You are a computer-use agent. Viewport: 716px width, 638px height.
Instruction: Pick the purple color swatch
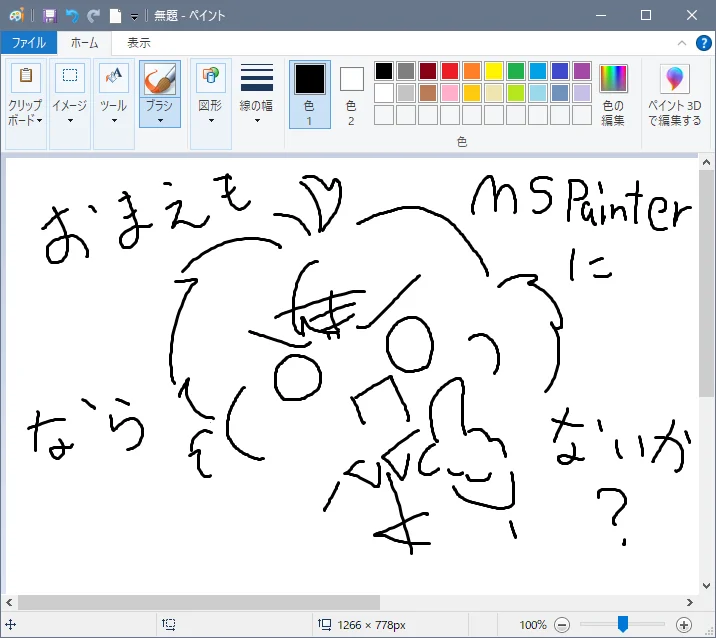[x=582, y=71]
